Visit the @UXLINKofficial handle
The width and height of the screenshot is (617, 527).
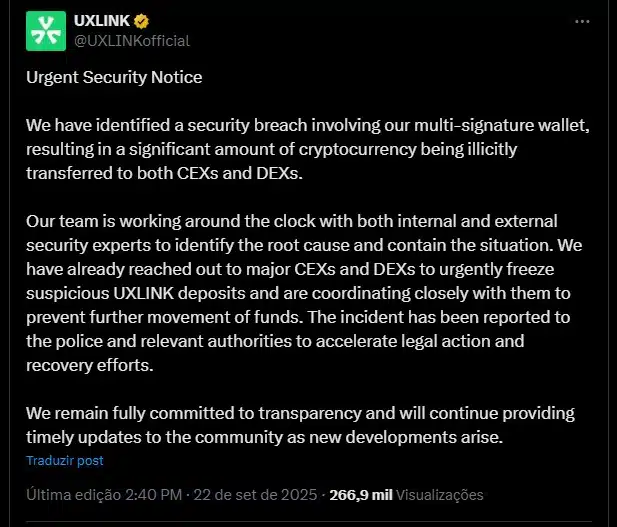(x=132, y=41)
